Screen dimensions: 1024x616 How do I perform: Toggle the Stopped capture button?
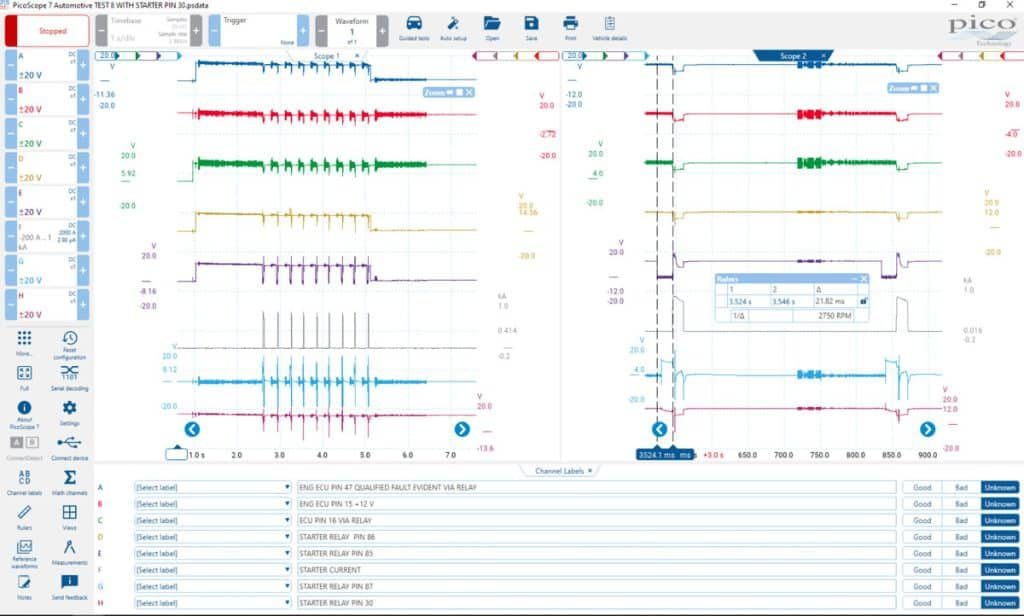(47, 31)
